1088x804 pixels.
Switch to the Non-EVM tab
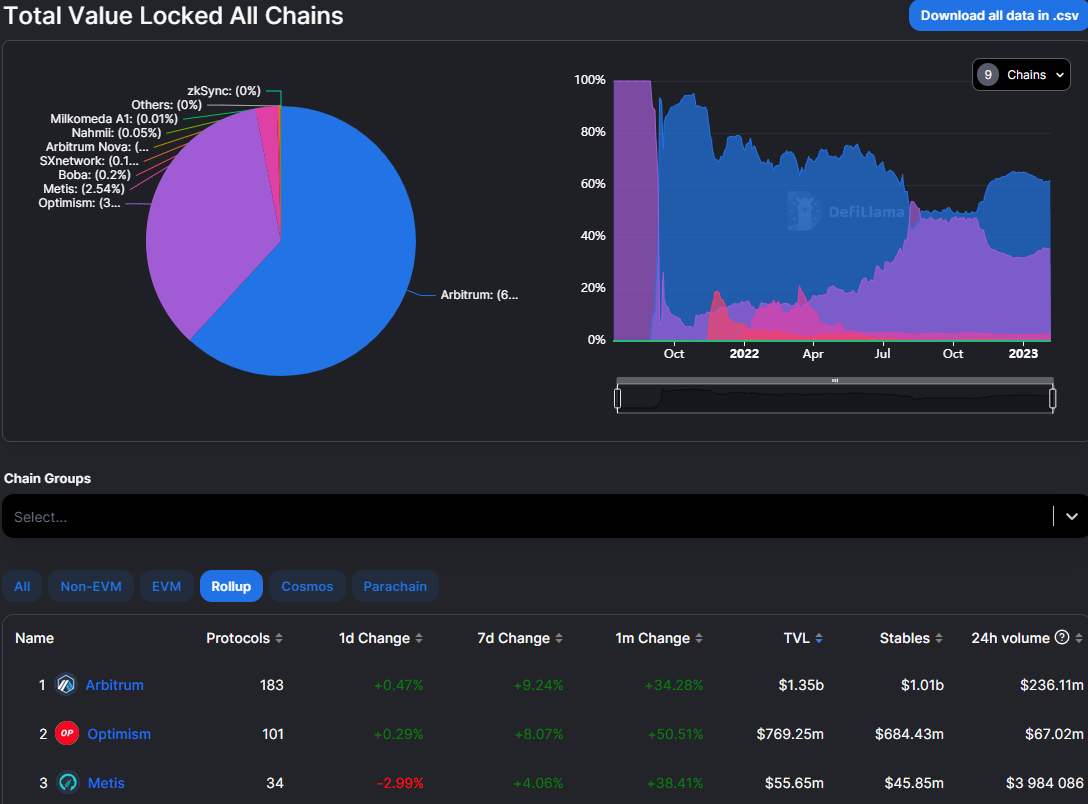(x=91, y=586)
